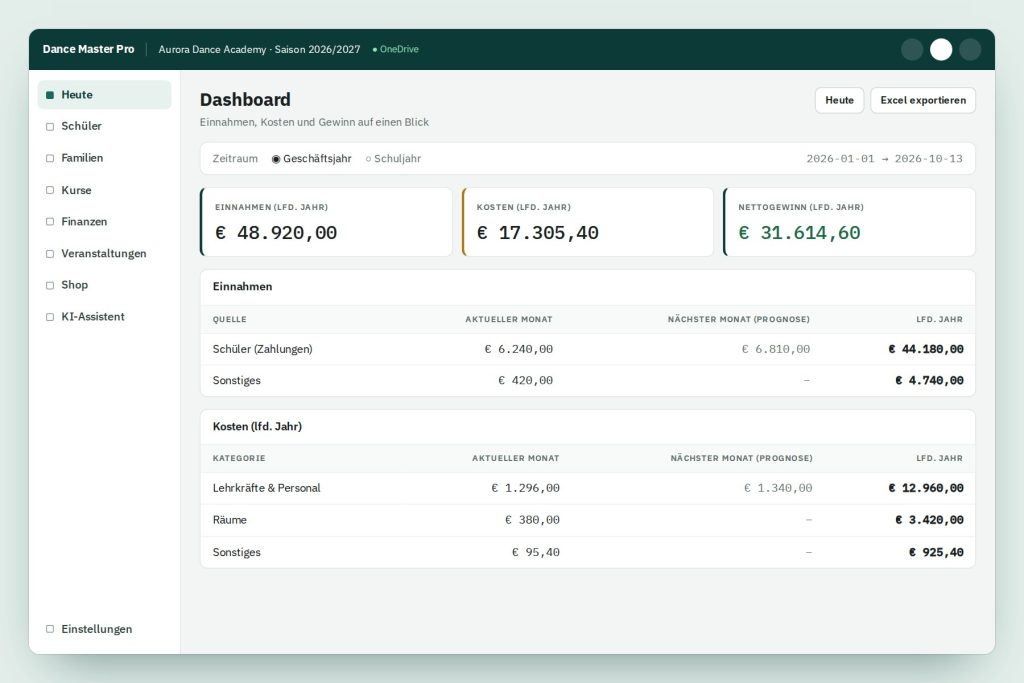1024x683 pixels.
Task: Click the yearly value € 44.180,00
Action: click(926, 349)
